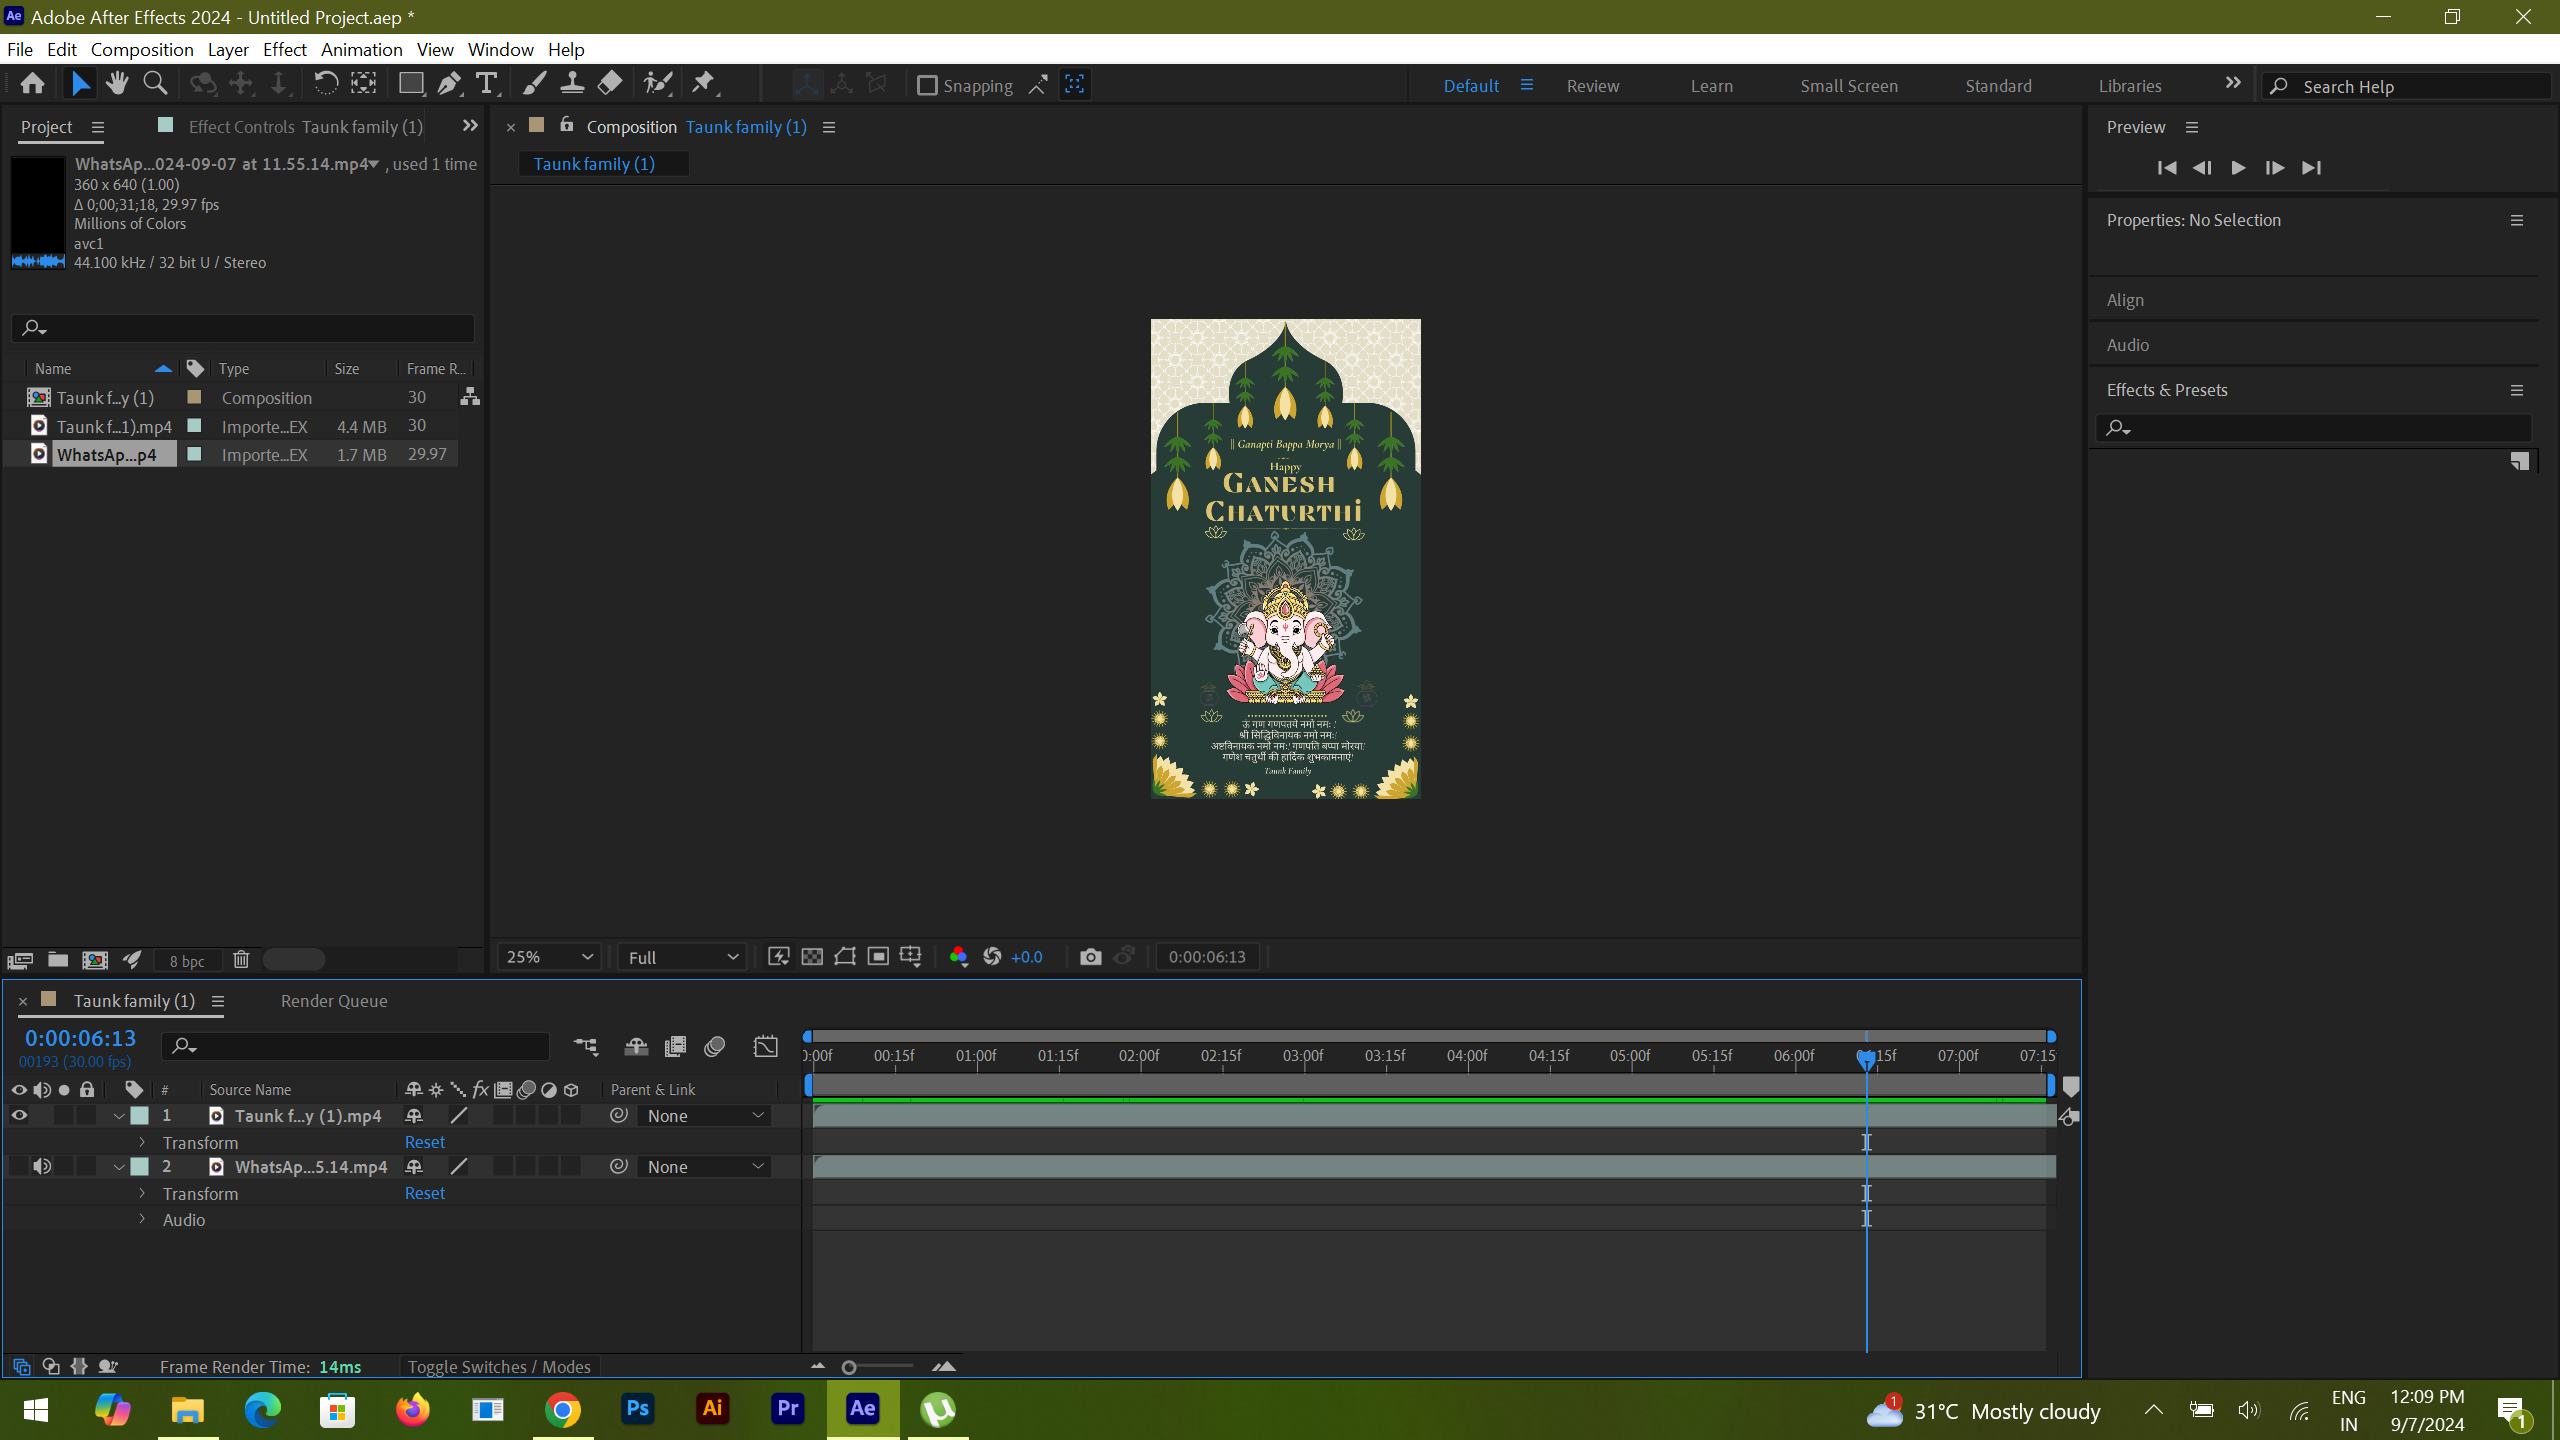Click label color swatch of WhatsApp project item
Screen dimensions: 2560x1440
195,454
